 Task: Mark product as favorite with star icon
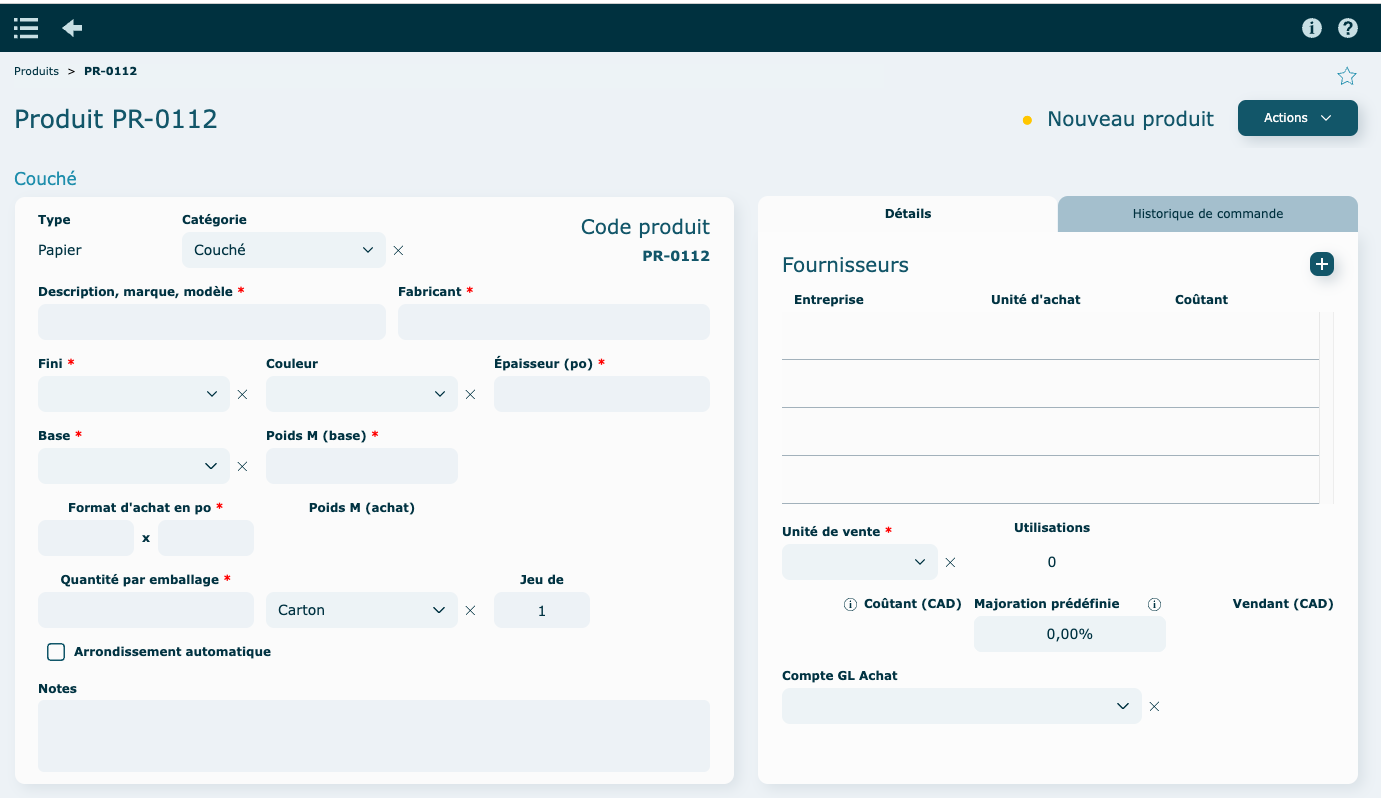coord(1347,76)
